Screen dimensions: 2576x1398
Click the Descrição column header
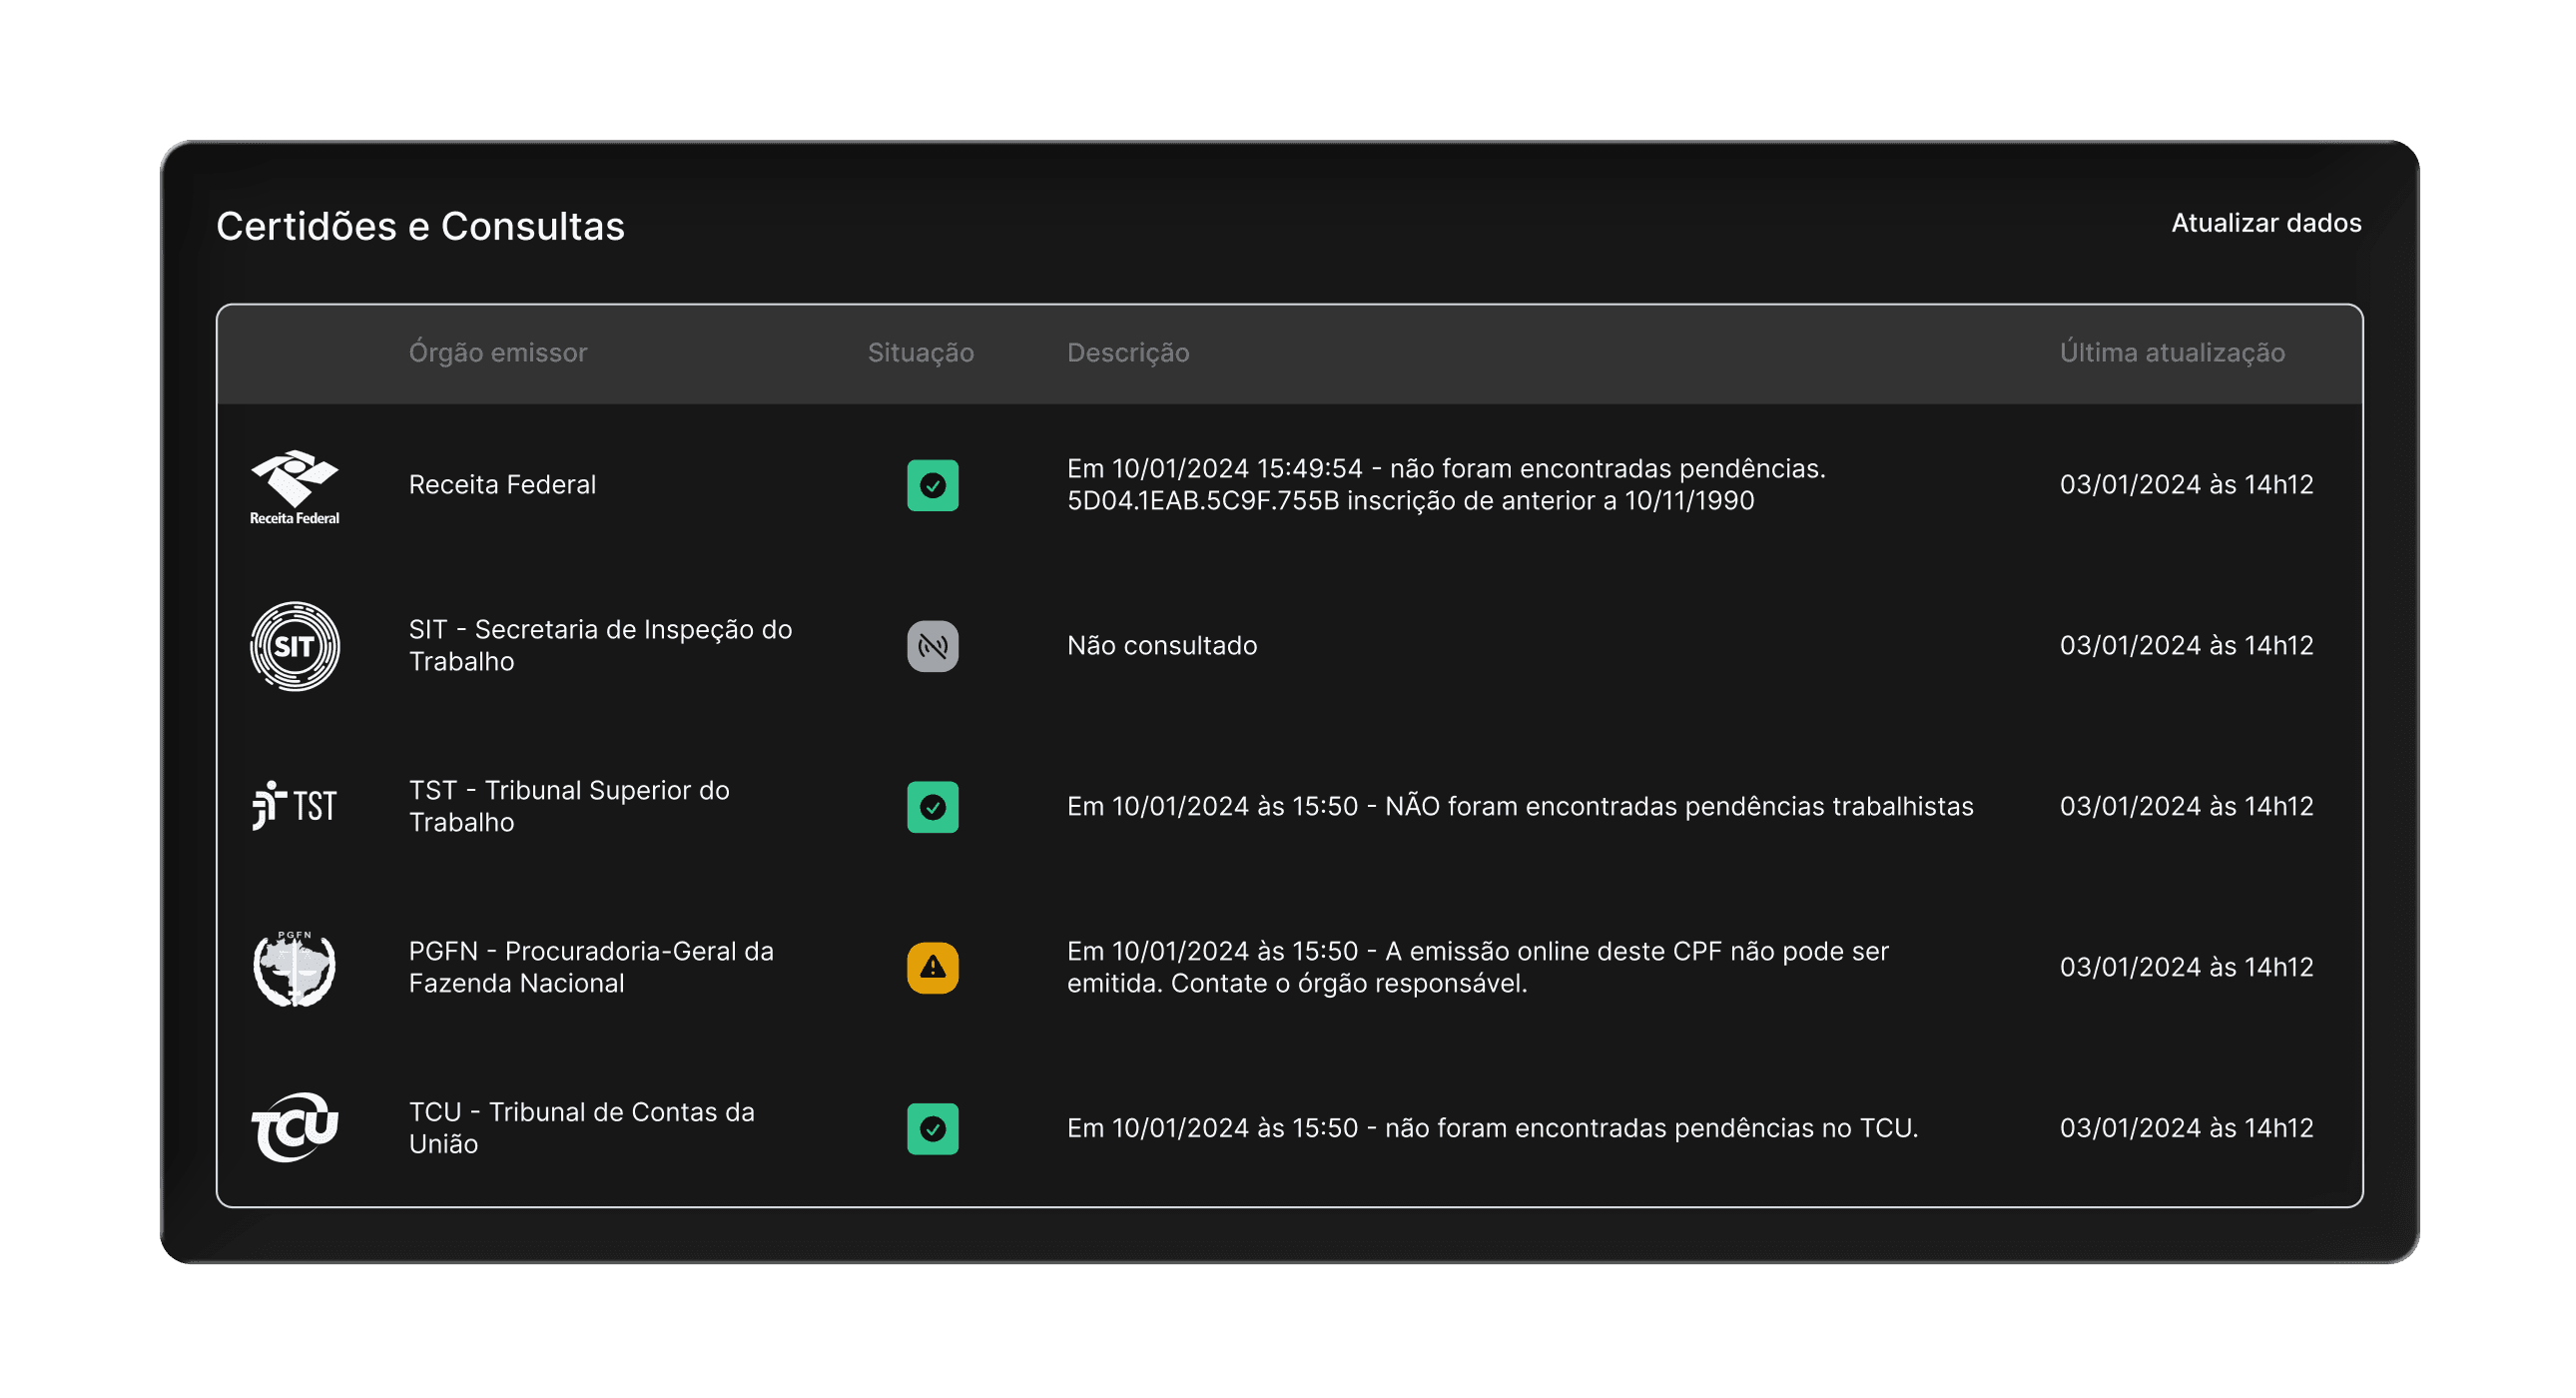point(1127,353)
